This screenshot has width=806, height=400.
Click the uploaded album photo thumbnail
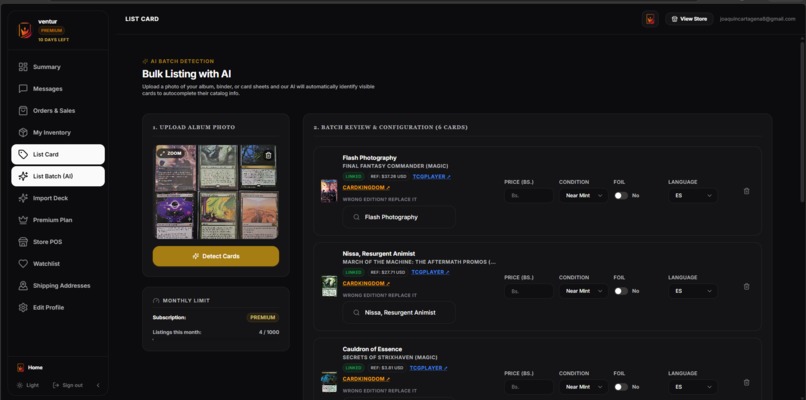point(216,192)
